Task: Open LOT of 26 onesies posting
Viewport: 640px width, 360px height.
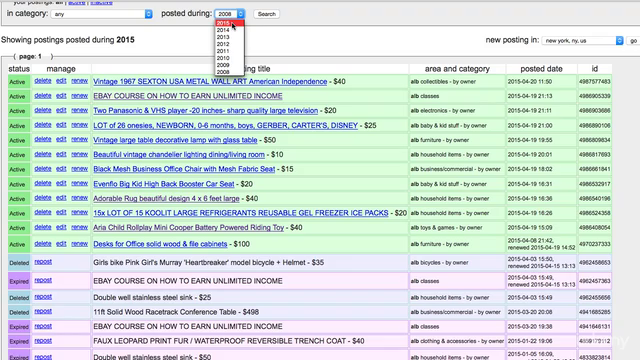Action: (x=225, y=125)
